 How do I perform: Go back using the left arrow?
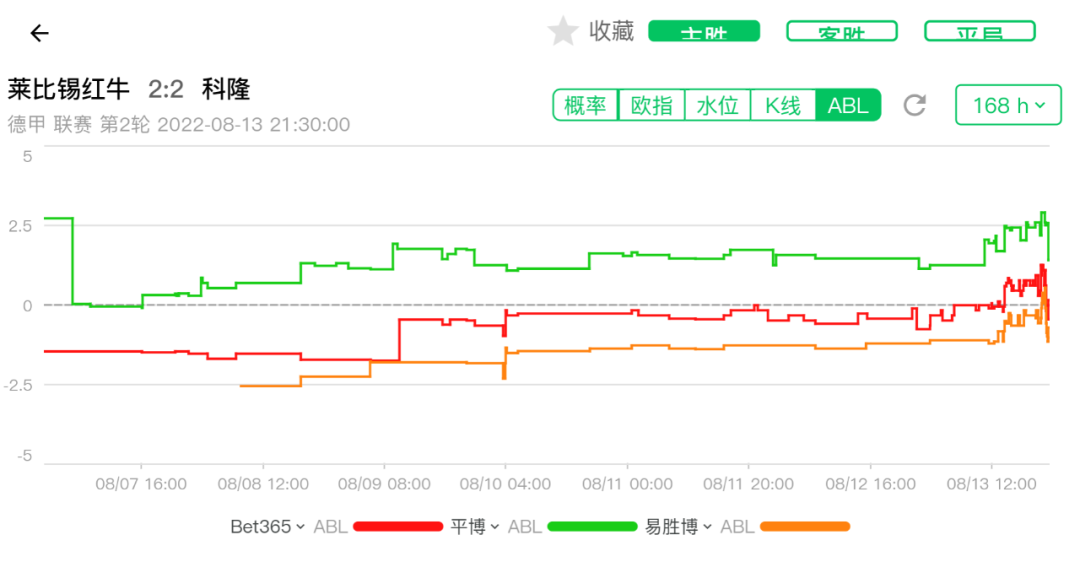[39, 33]
